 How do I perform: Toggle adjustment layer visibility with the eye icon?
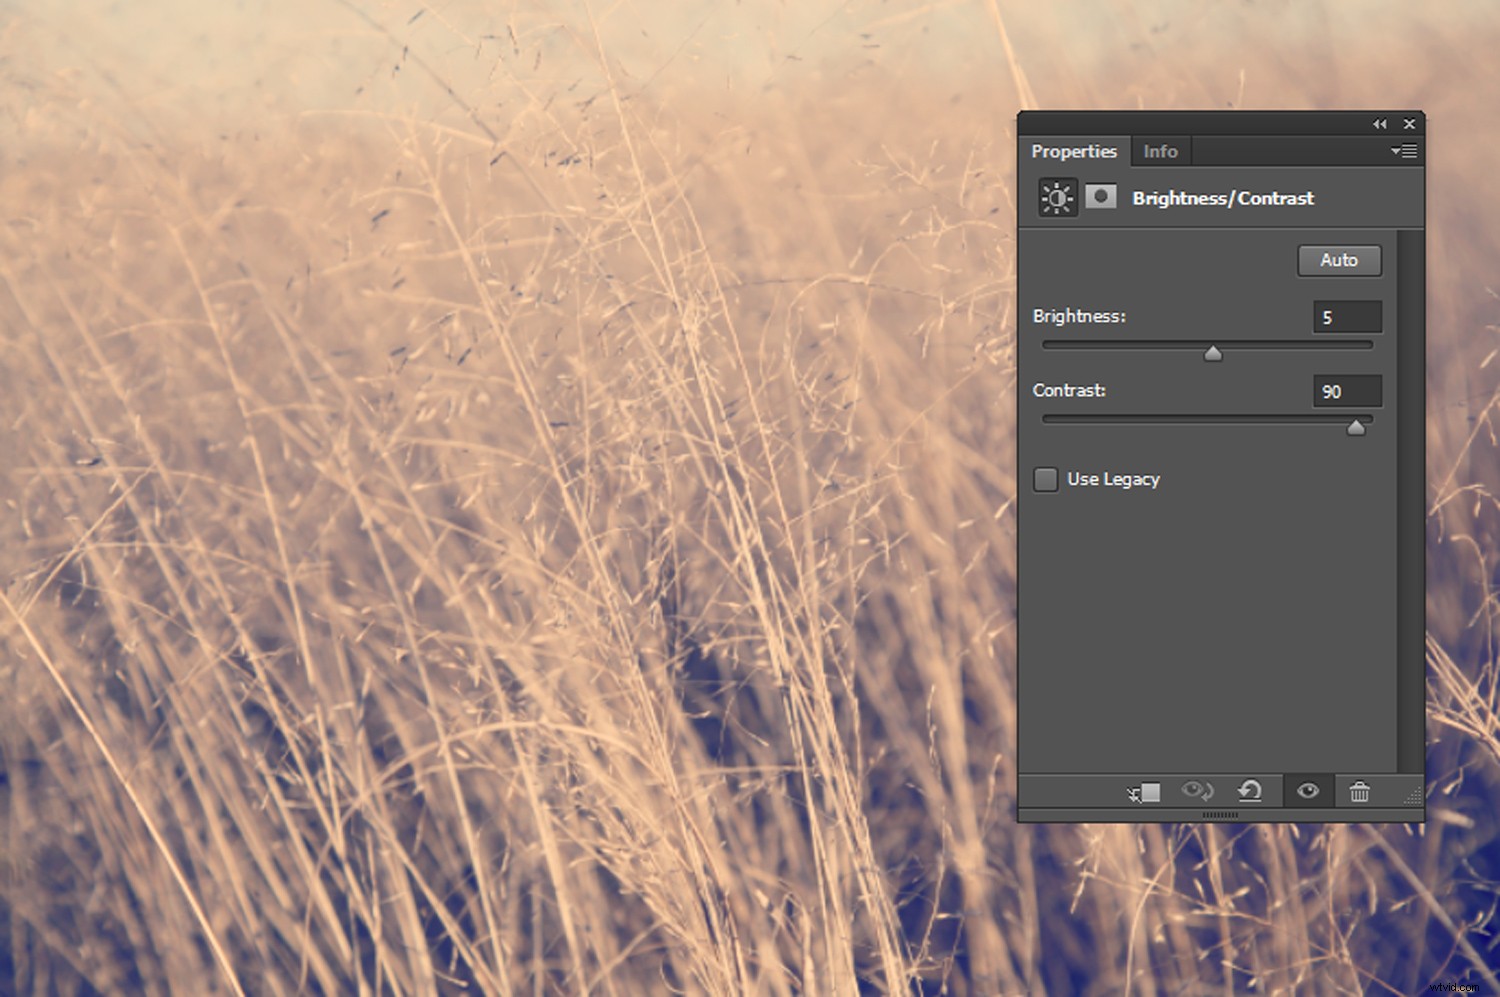[1307, 790]
